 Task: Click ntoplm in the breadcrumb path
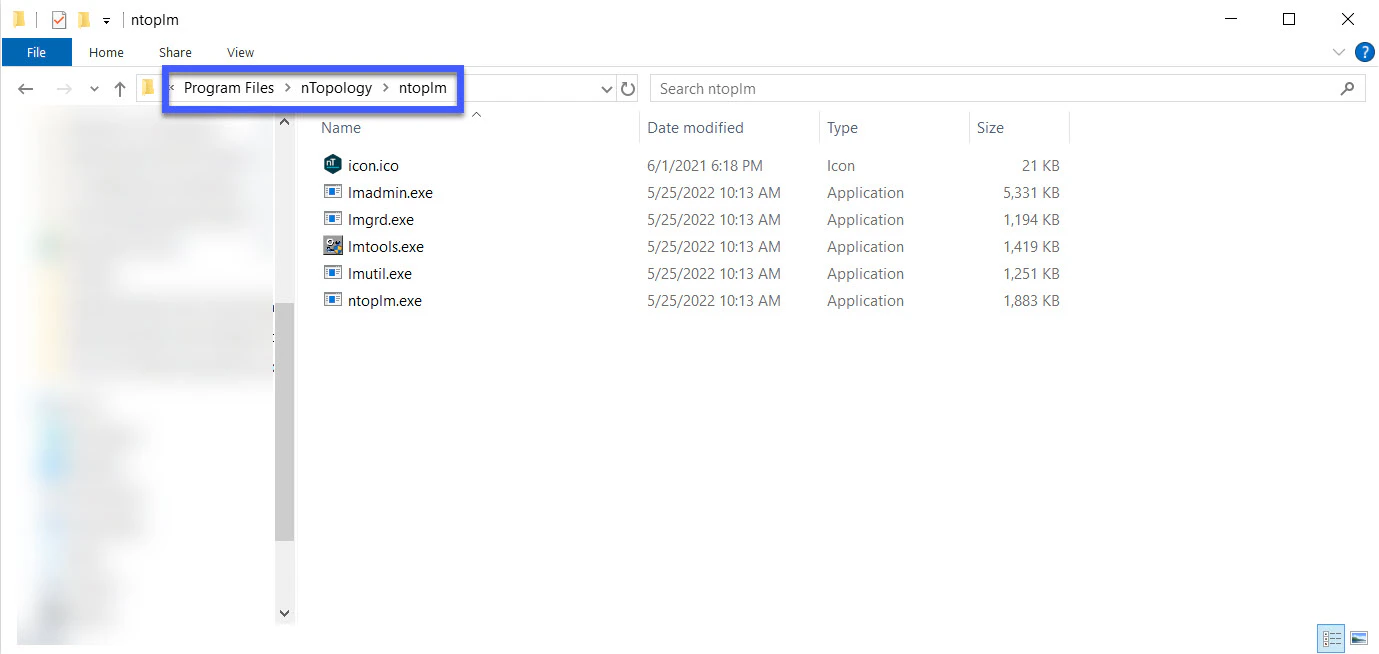423,88
